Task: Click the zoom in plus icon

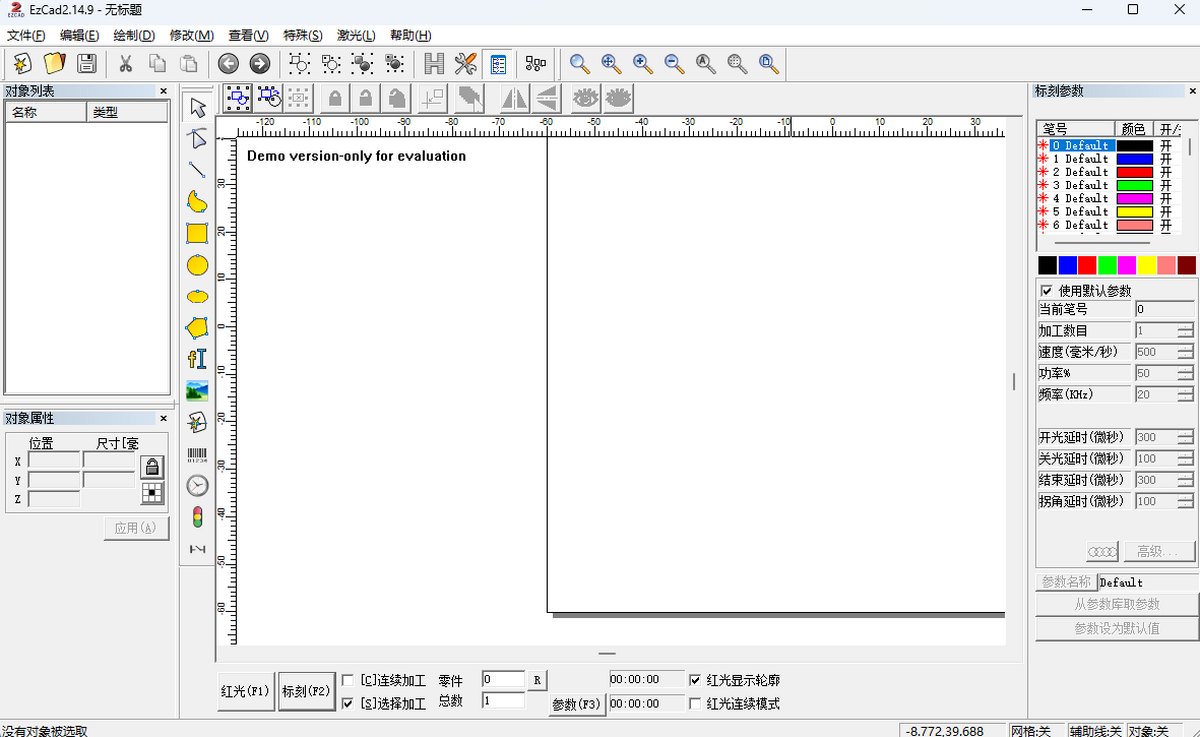Action: click(643, 64)
